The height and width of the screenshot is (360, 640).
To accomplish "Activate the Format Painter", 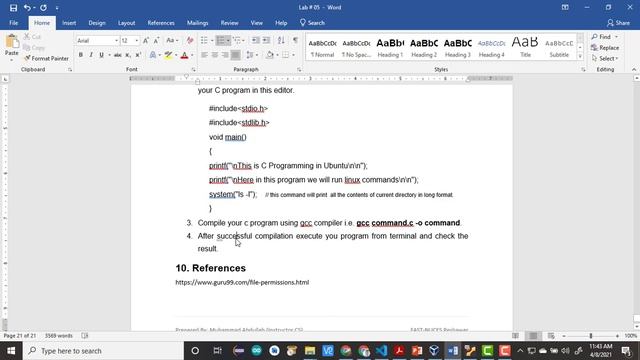I will pyautogui.click(x=46, y=58).
